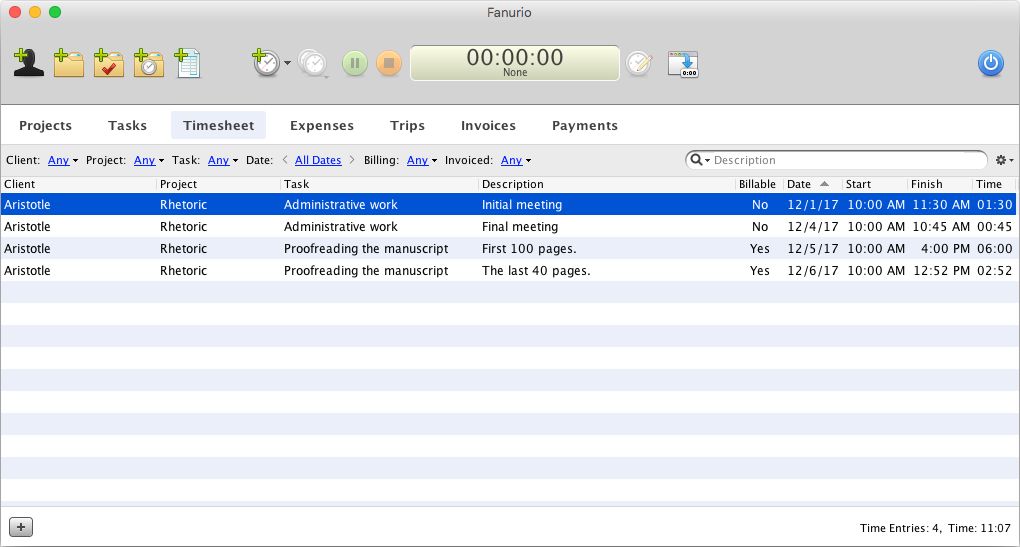Select the Timesheet tab
The width and height of the screenshot is (1020, 547).
click(219, 126)
